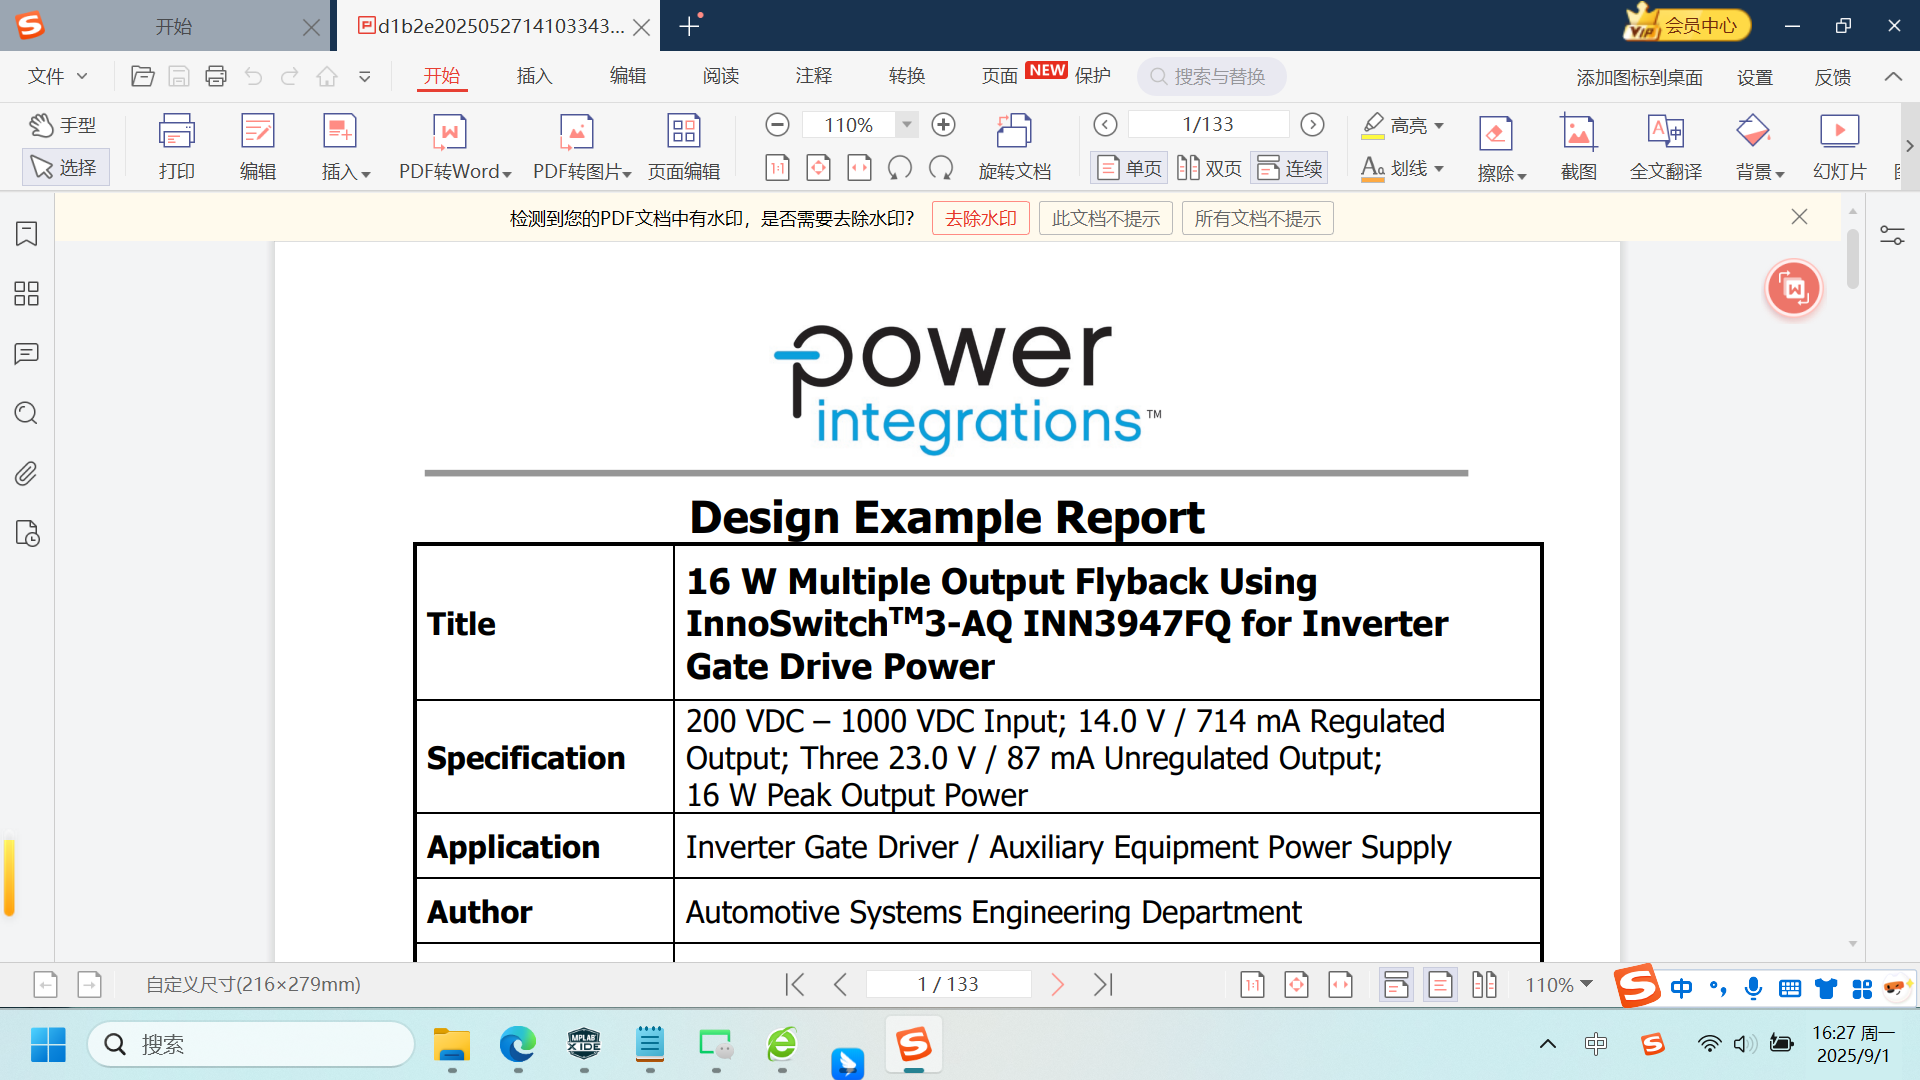Screen dimensions: 1920x1080
Task: Toggle single page view in status bar
Action: tap(1440, 985)
